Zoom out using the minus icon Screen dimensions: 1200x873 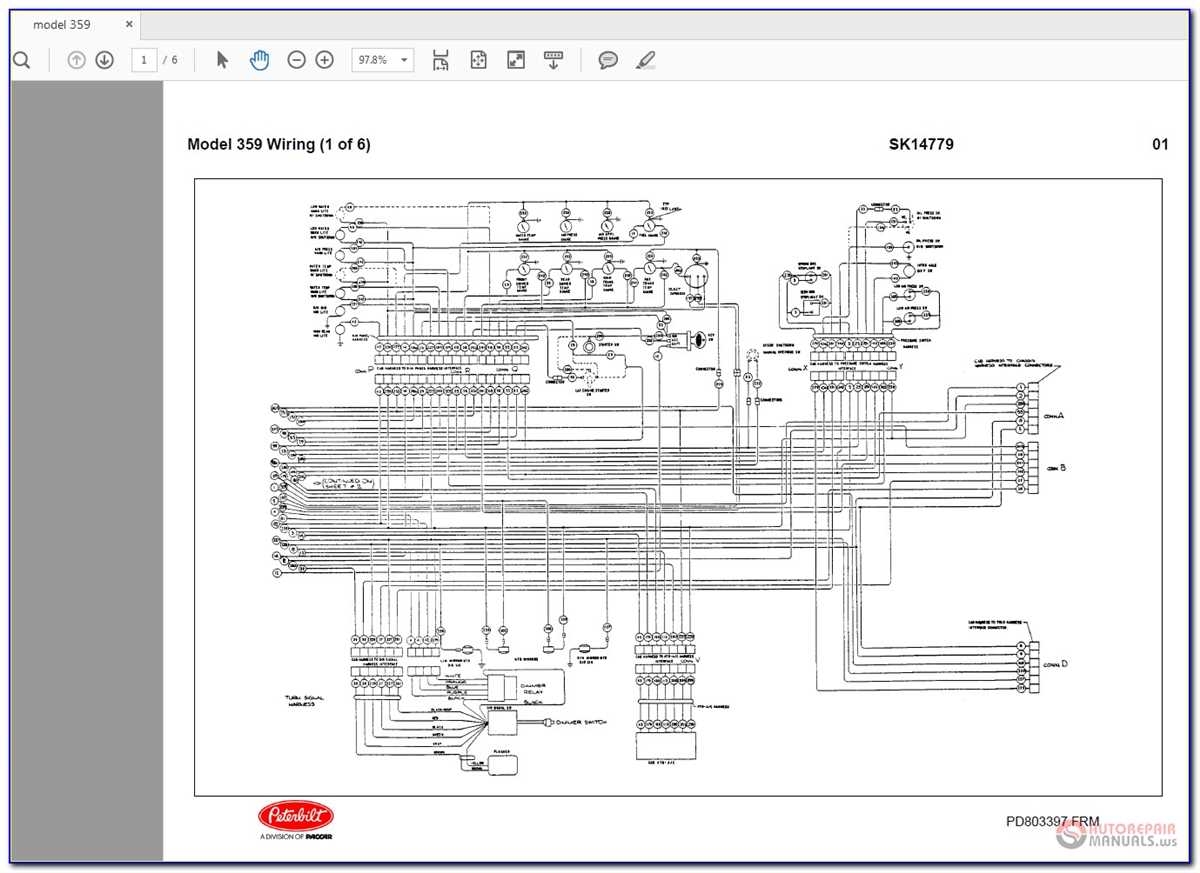[296, 60]
